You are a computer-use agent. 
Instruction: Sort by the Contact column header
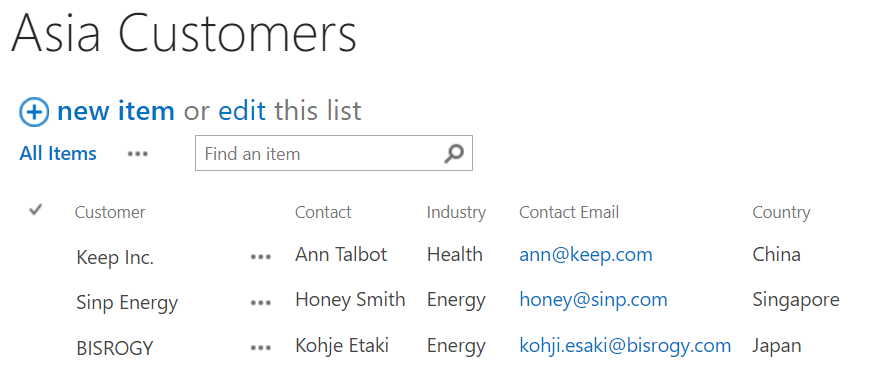pyautogui.click(x=323, y=212)
